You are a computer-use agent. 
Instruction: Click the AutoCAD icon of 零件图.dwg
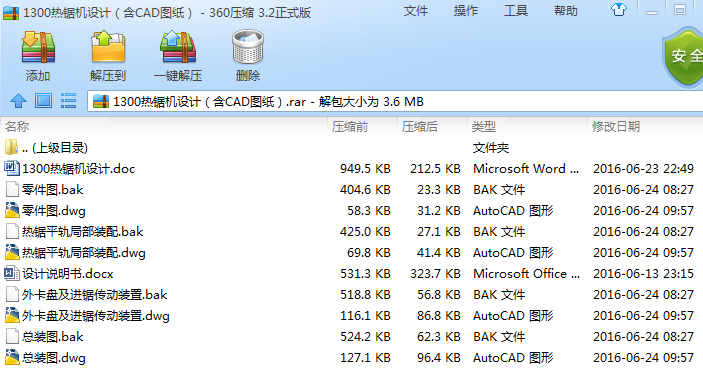click(x=12, y=210)
